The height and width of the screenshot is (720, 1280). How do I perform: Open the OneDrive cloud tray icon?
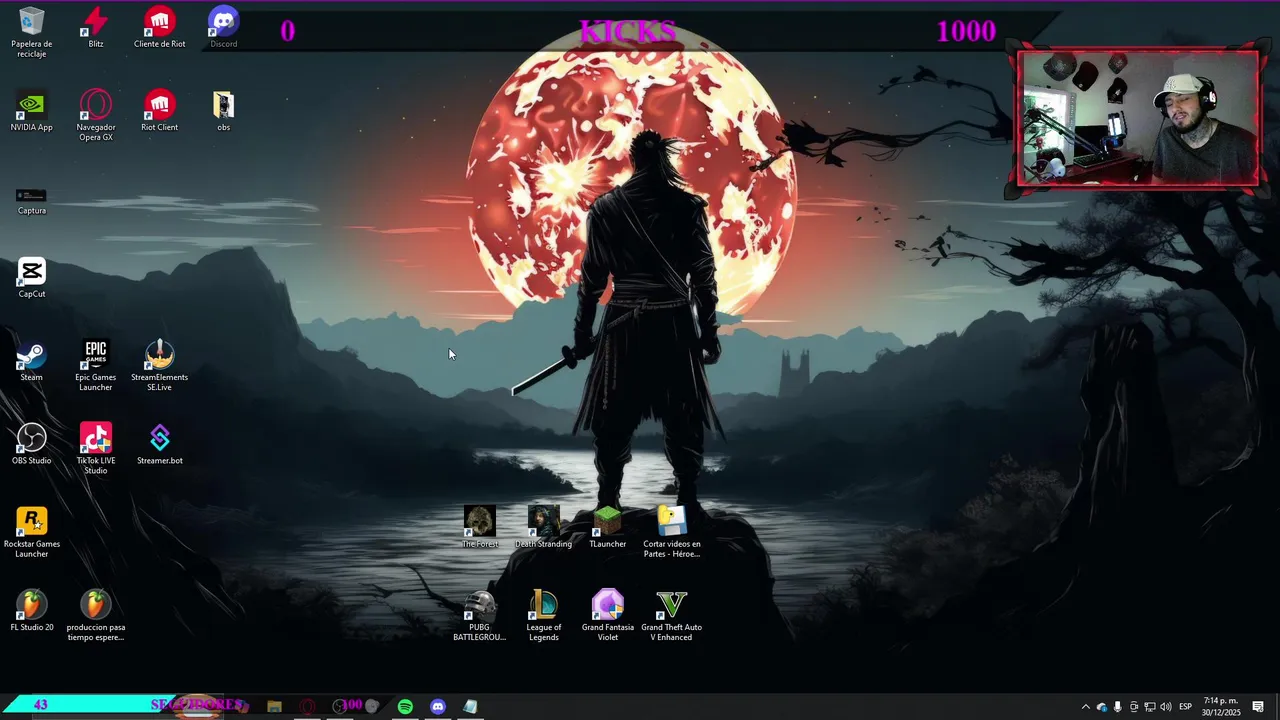(x=1102, y=707)
